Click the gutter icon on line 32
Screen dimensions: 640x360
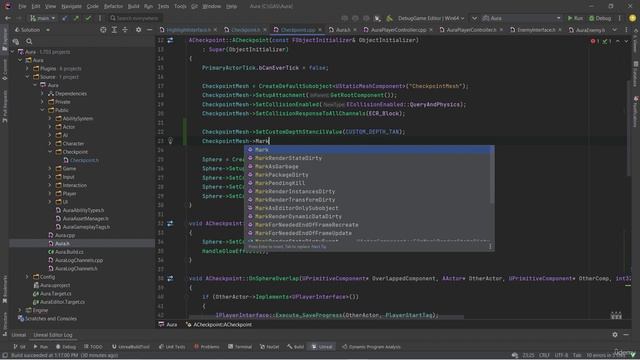click(170, 223)
